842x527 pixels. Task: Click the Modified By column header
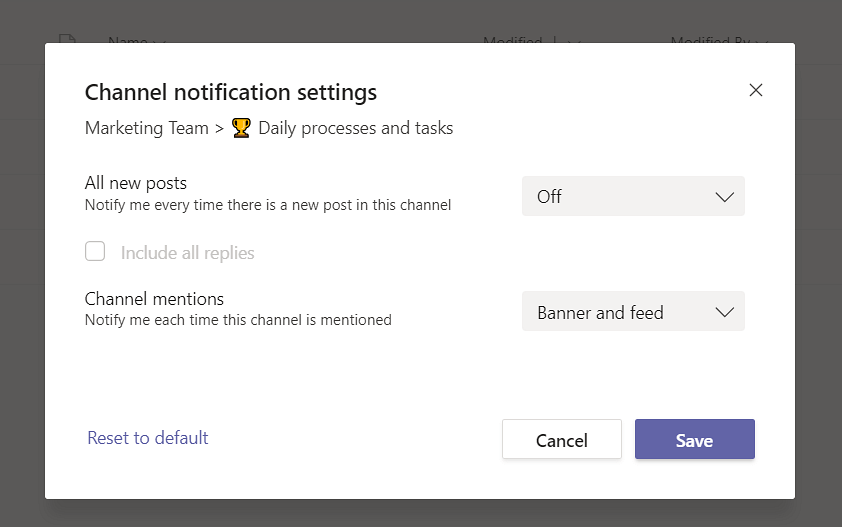(x=710, y=41)
